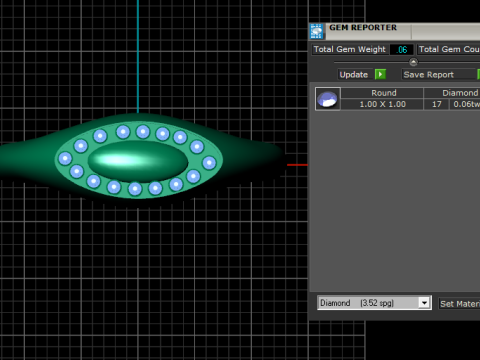Click the 0.06tw weight cell
This screenshot has height=360, width=480.
click(x=465, y=104)
